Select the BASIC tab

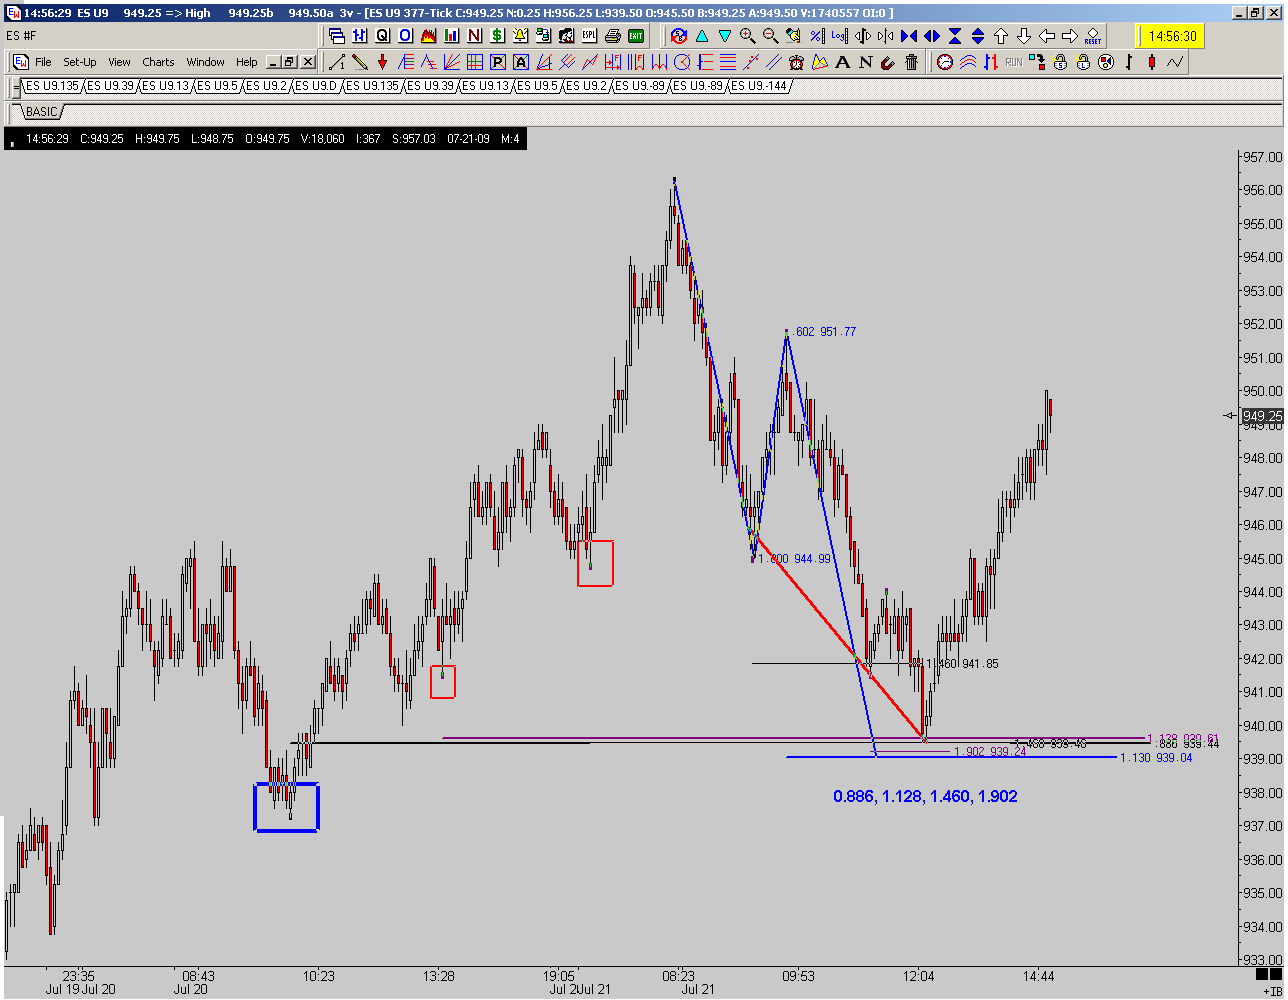[41, 111]
